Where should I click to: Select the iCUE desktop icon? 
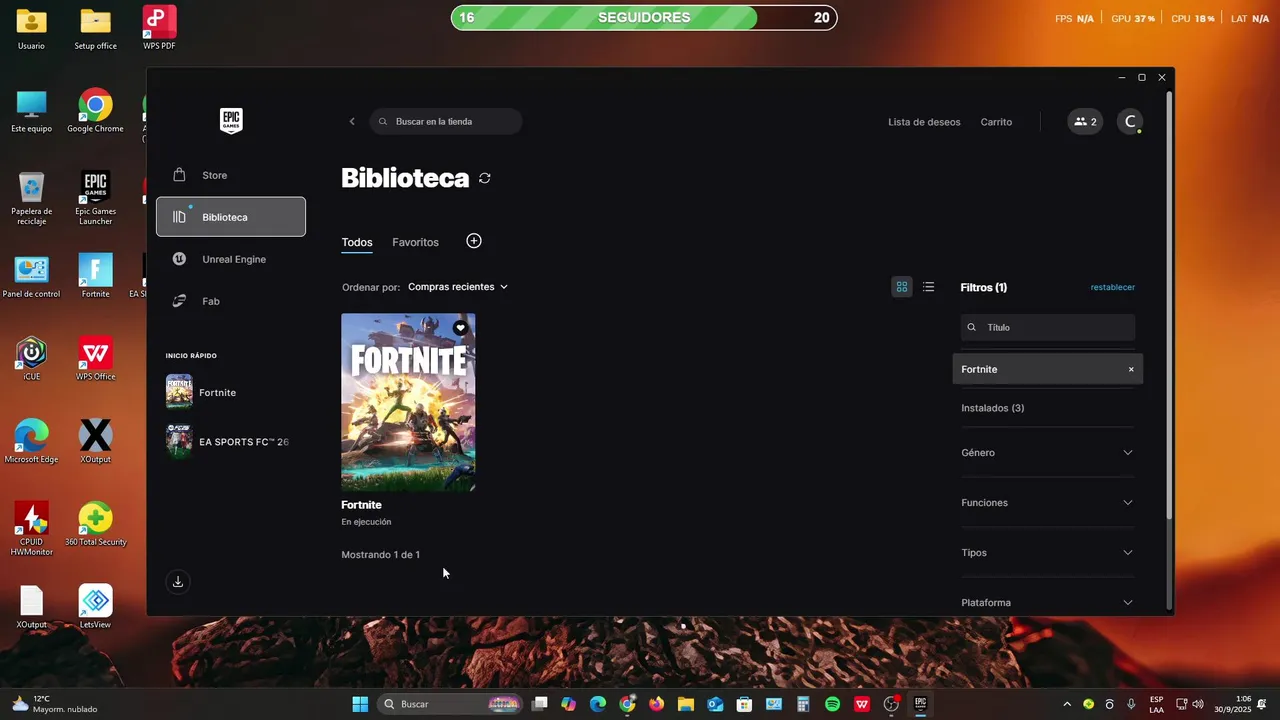tap(31, 359)
